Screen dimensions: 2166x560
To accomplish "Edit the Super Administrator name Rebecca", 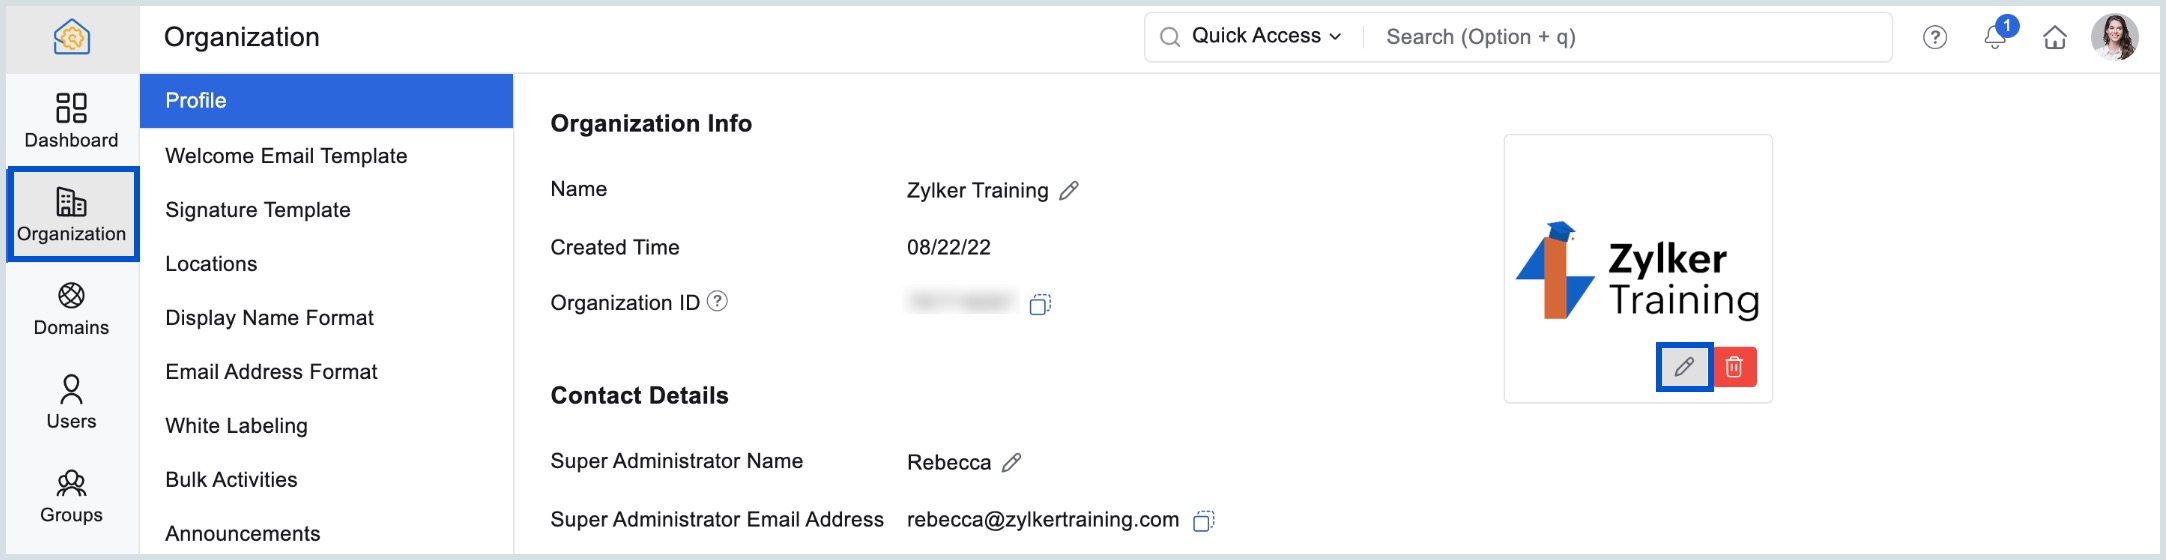I will point(1012,462).
